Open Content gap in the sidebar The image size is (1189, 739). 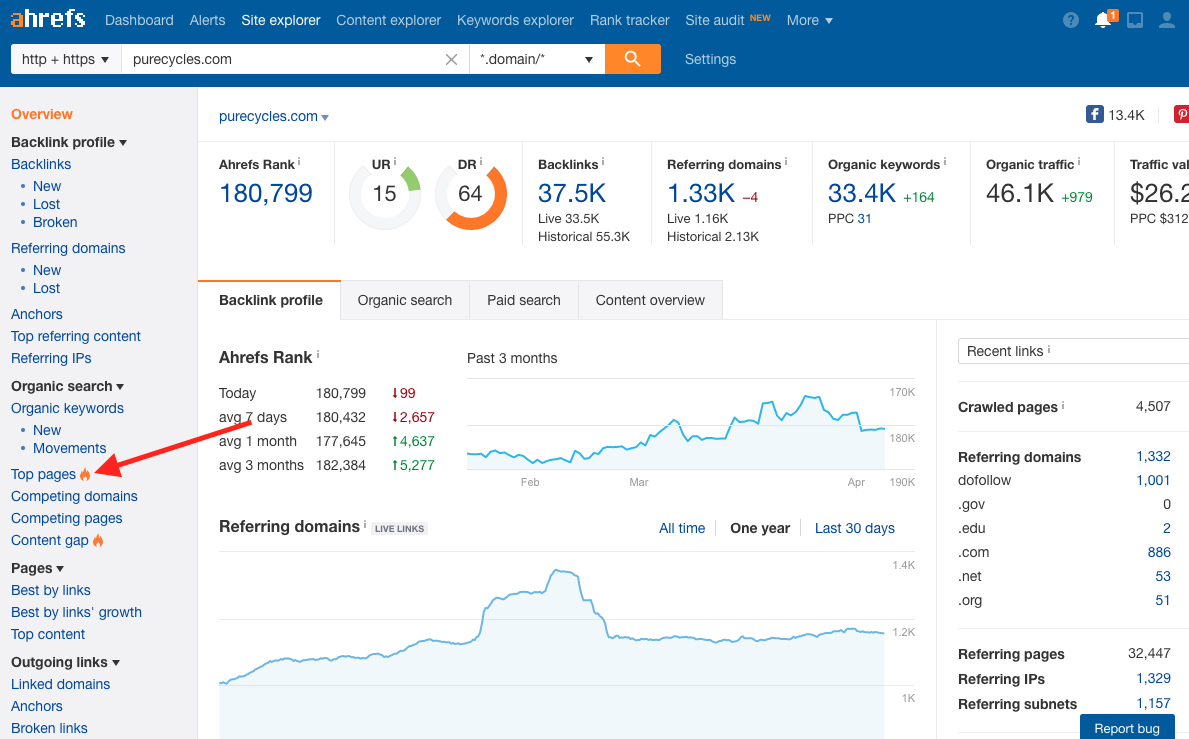click(50, 540)
